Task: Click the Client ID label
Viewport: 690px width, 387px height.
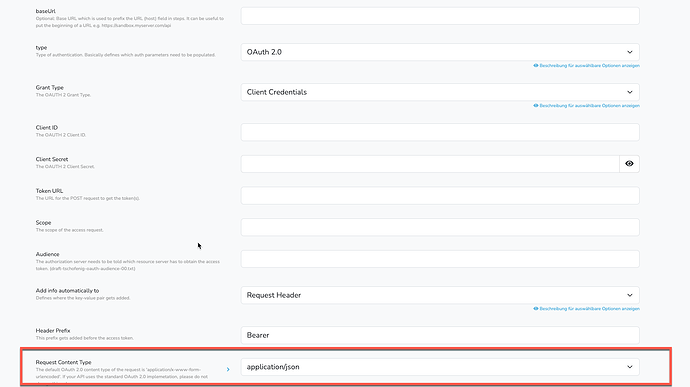Action: coord(47,128)
